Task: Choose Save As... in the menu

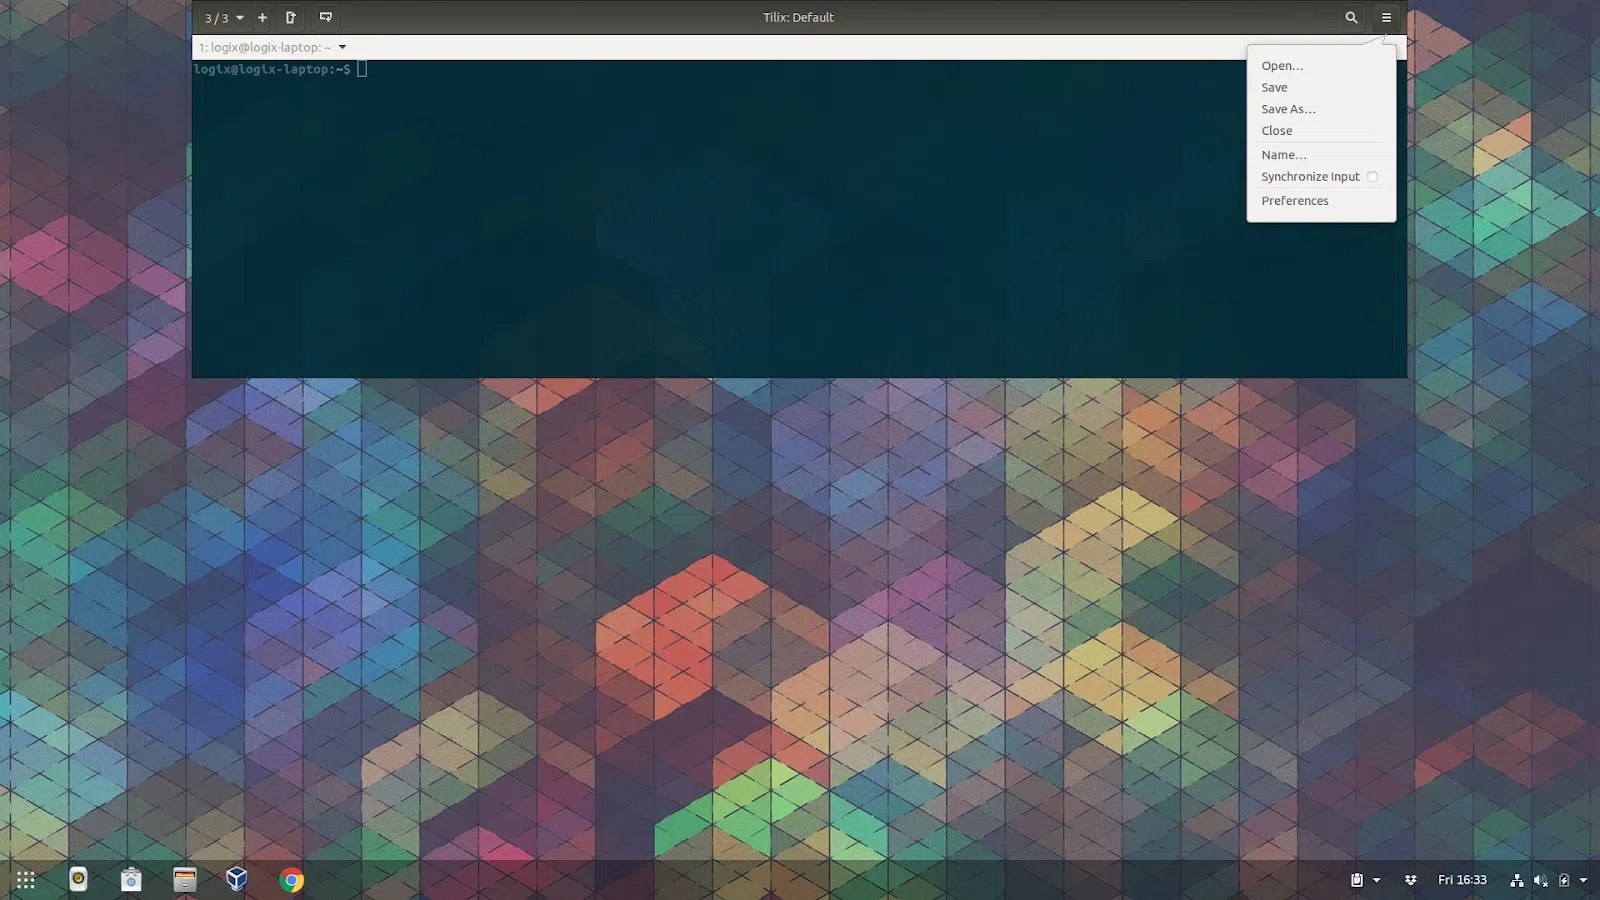Action: click(1288, 109)
